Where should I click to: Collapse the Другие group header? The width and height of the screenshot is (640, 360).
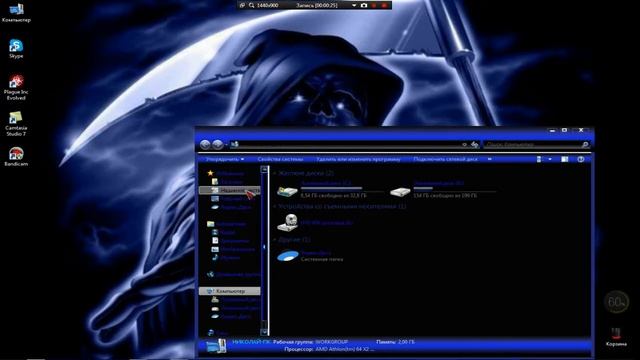(292, 240)
